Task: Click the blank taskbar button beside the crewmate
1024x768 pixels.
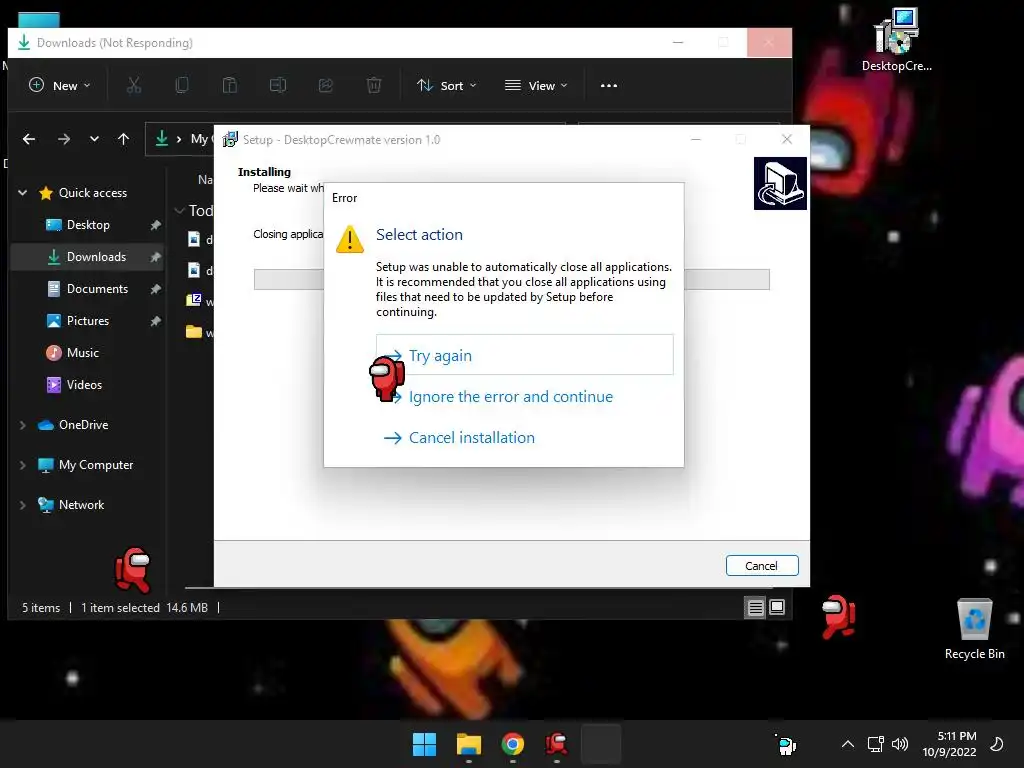Action: 601,744
